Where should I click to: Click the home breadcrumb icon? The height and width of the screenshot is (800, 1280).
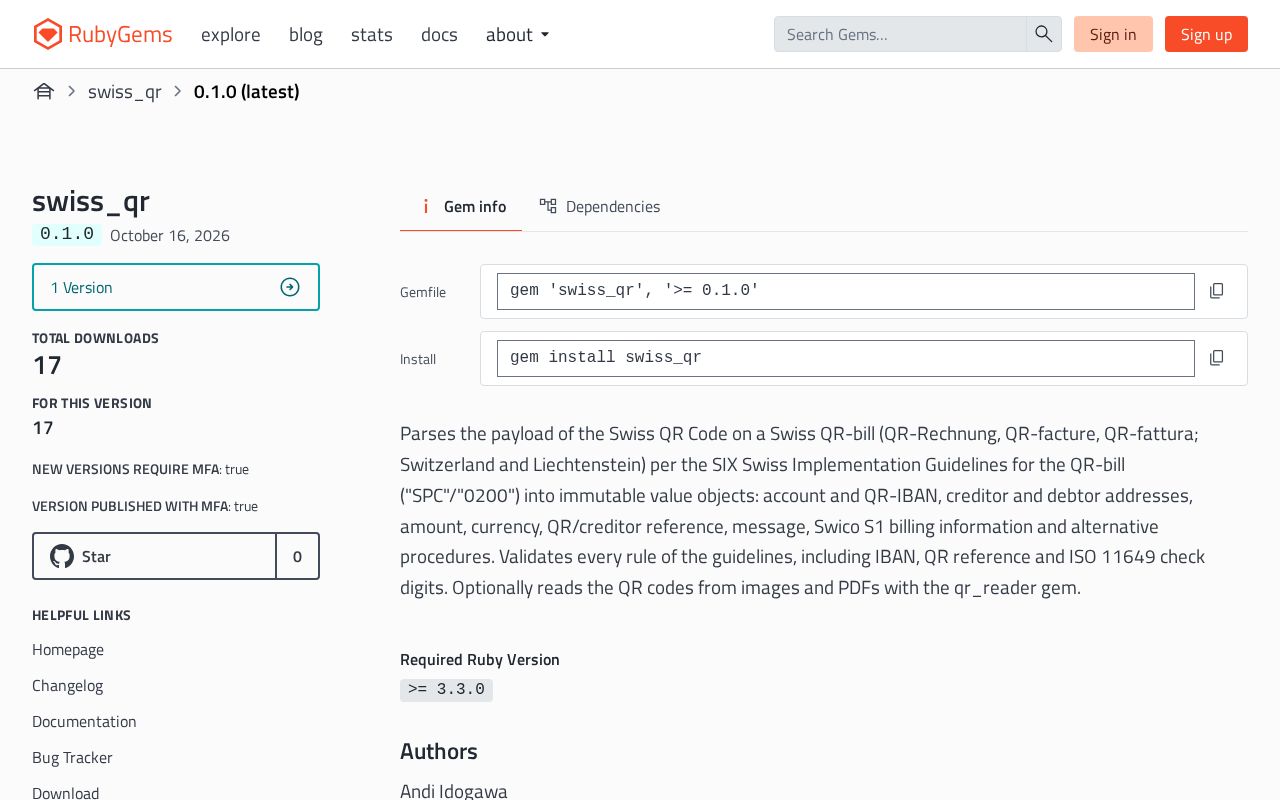43,91
